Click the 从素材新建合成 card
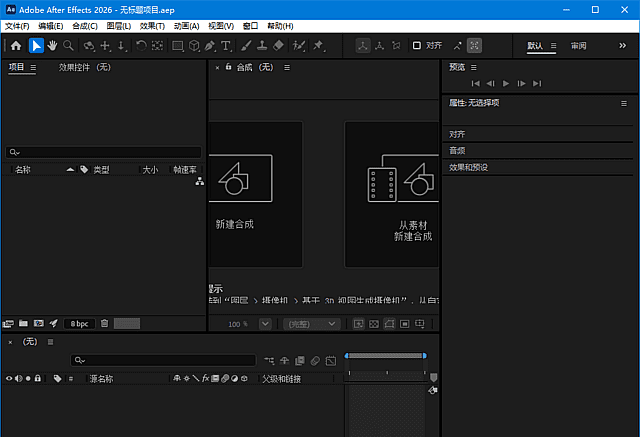Screen dimensions: 640x437 (x=392, y=194)
